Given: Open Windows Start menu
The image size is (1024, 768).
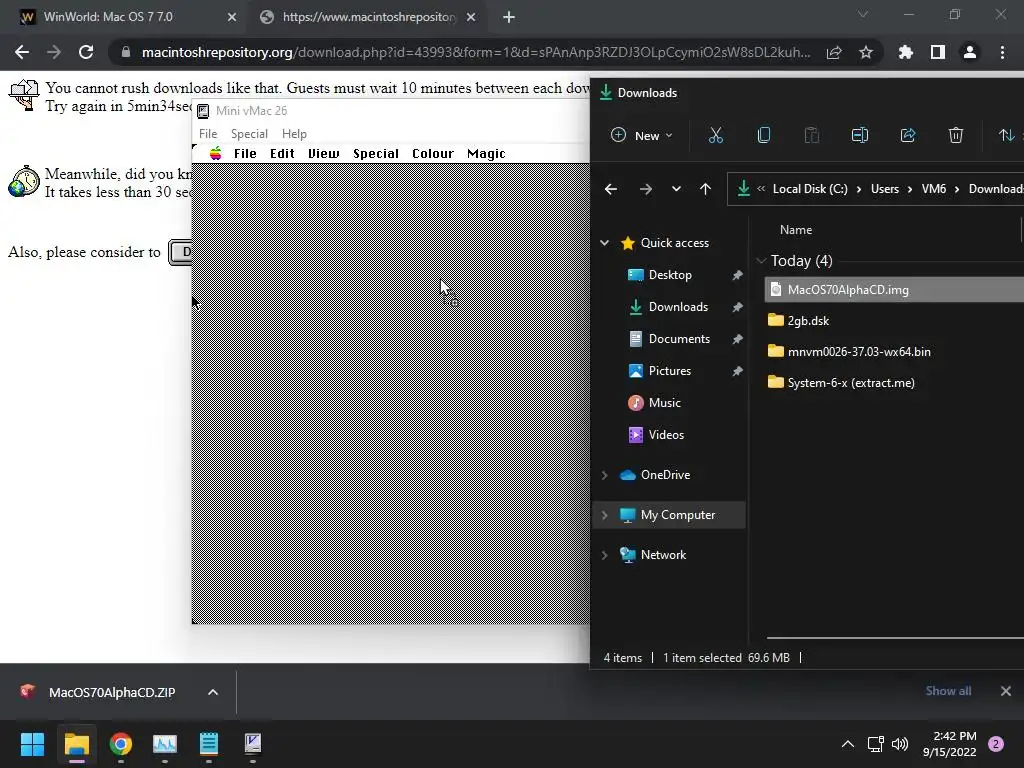Looking at the screenshot, I should coord(32,744).
